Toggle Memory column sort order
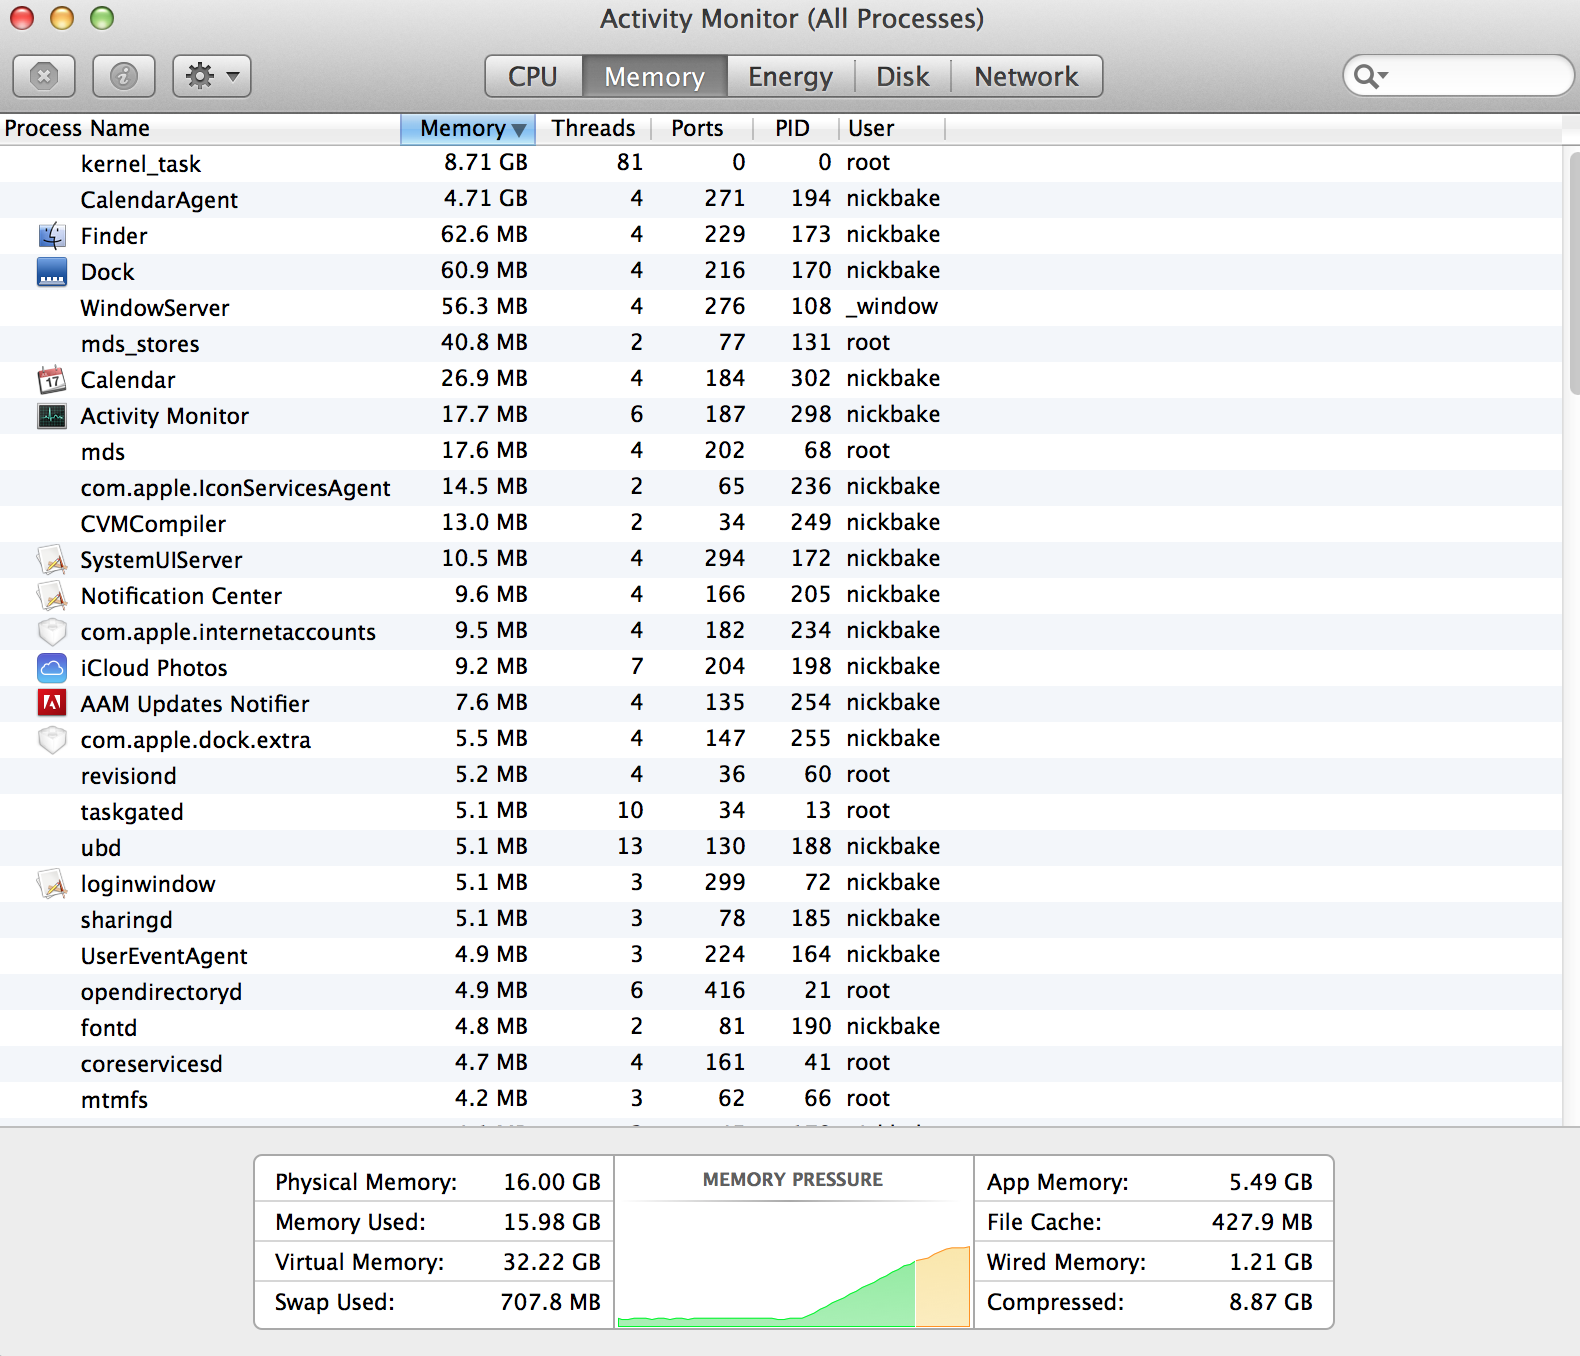Viewport: 1580px width, 1356px height. tap(468, 128)
